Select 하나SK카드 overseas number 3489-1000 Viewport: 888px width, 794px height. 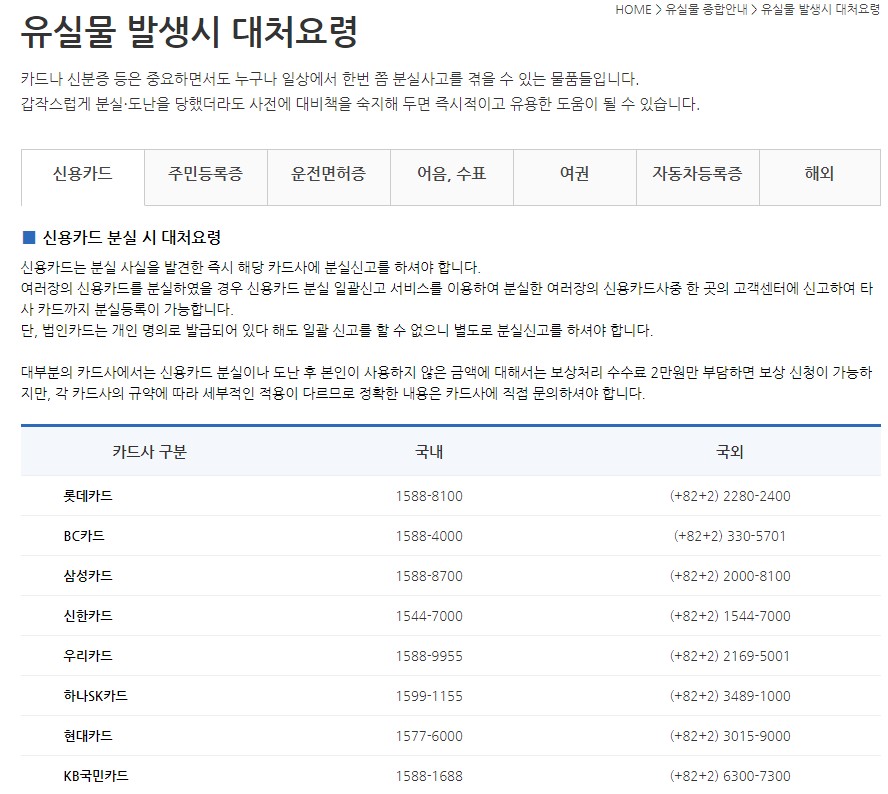(x=730, y=696)
